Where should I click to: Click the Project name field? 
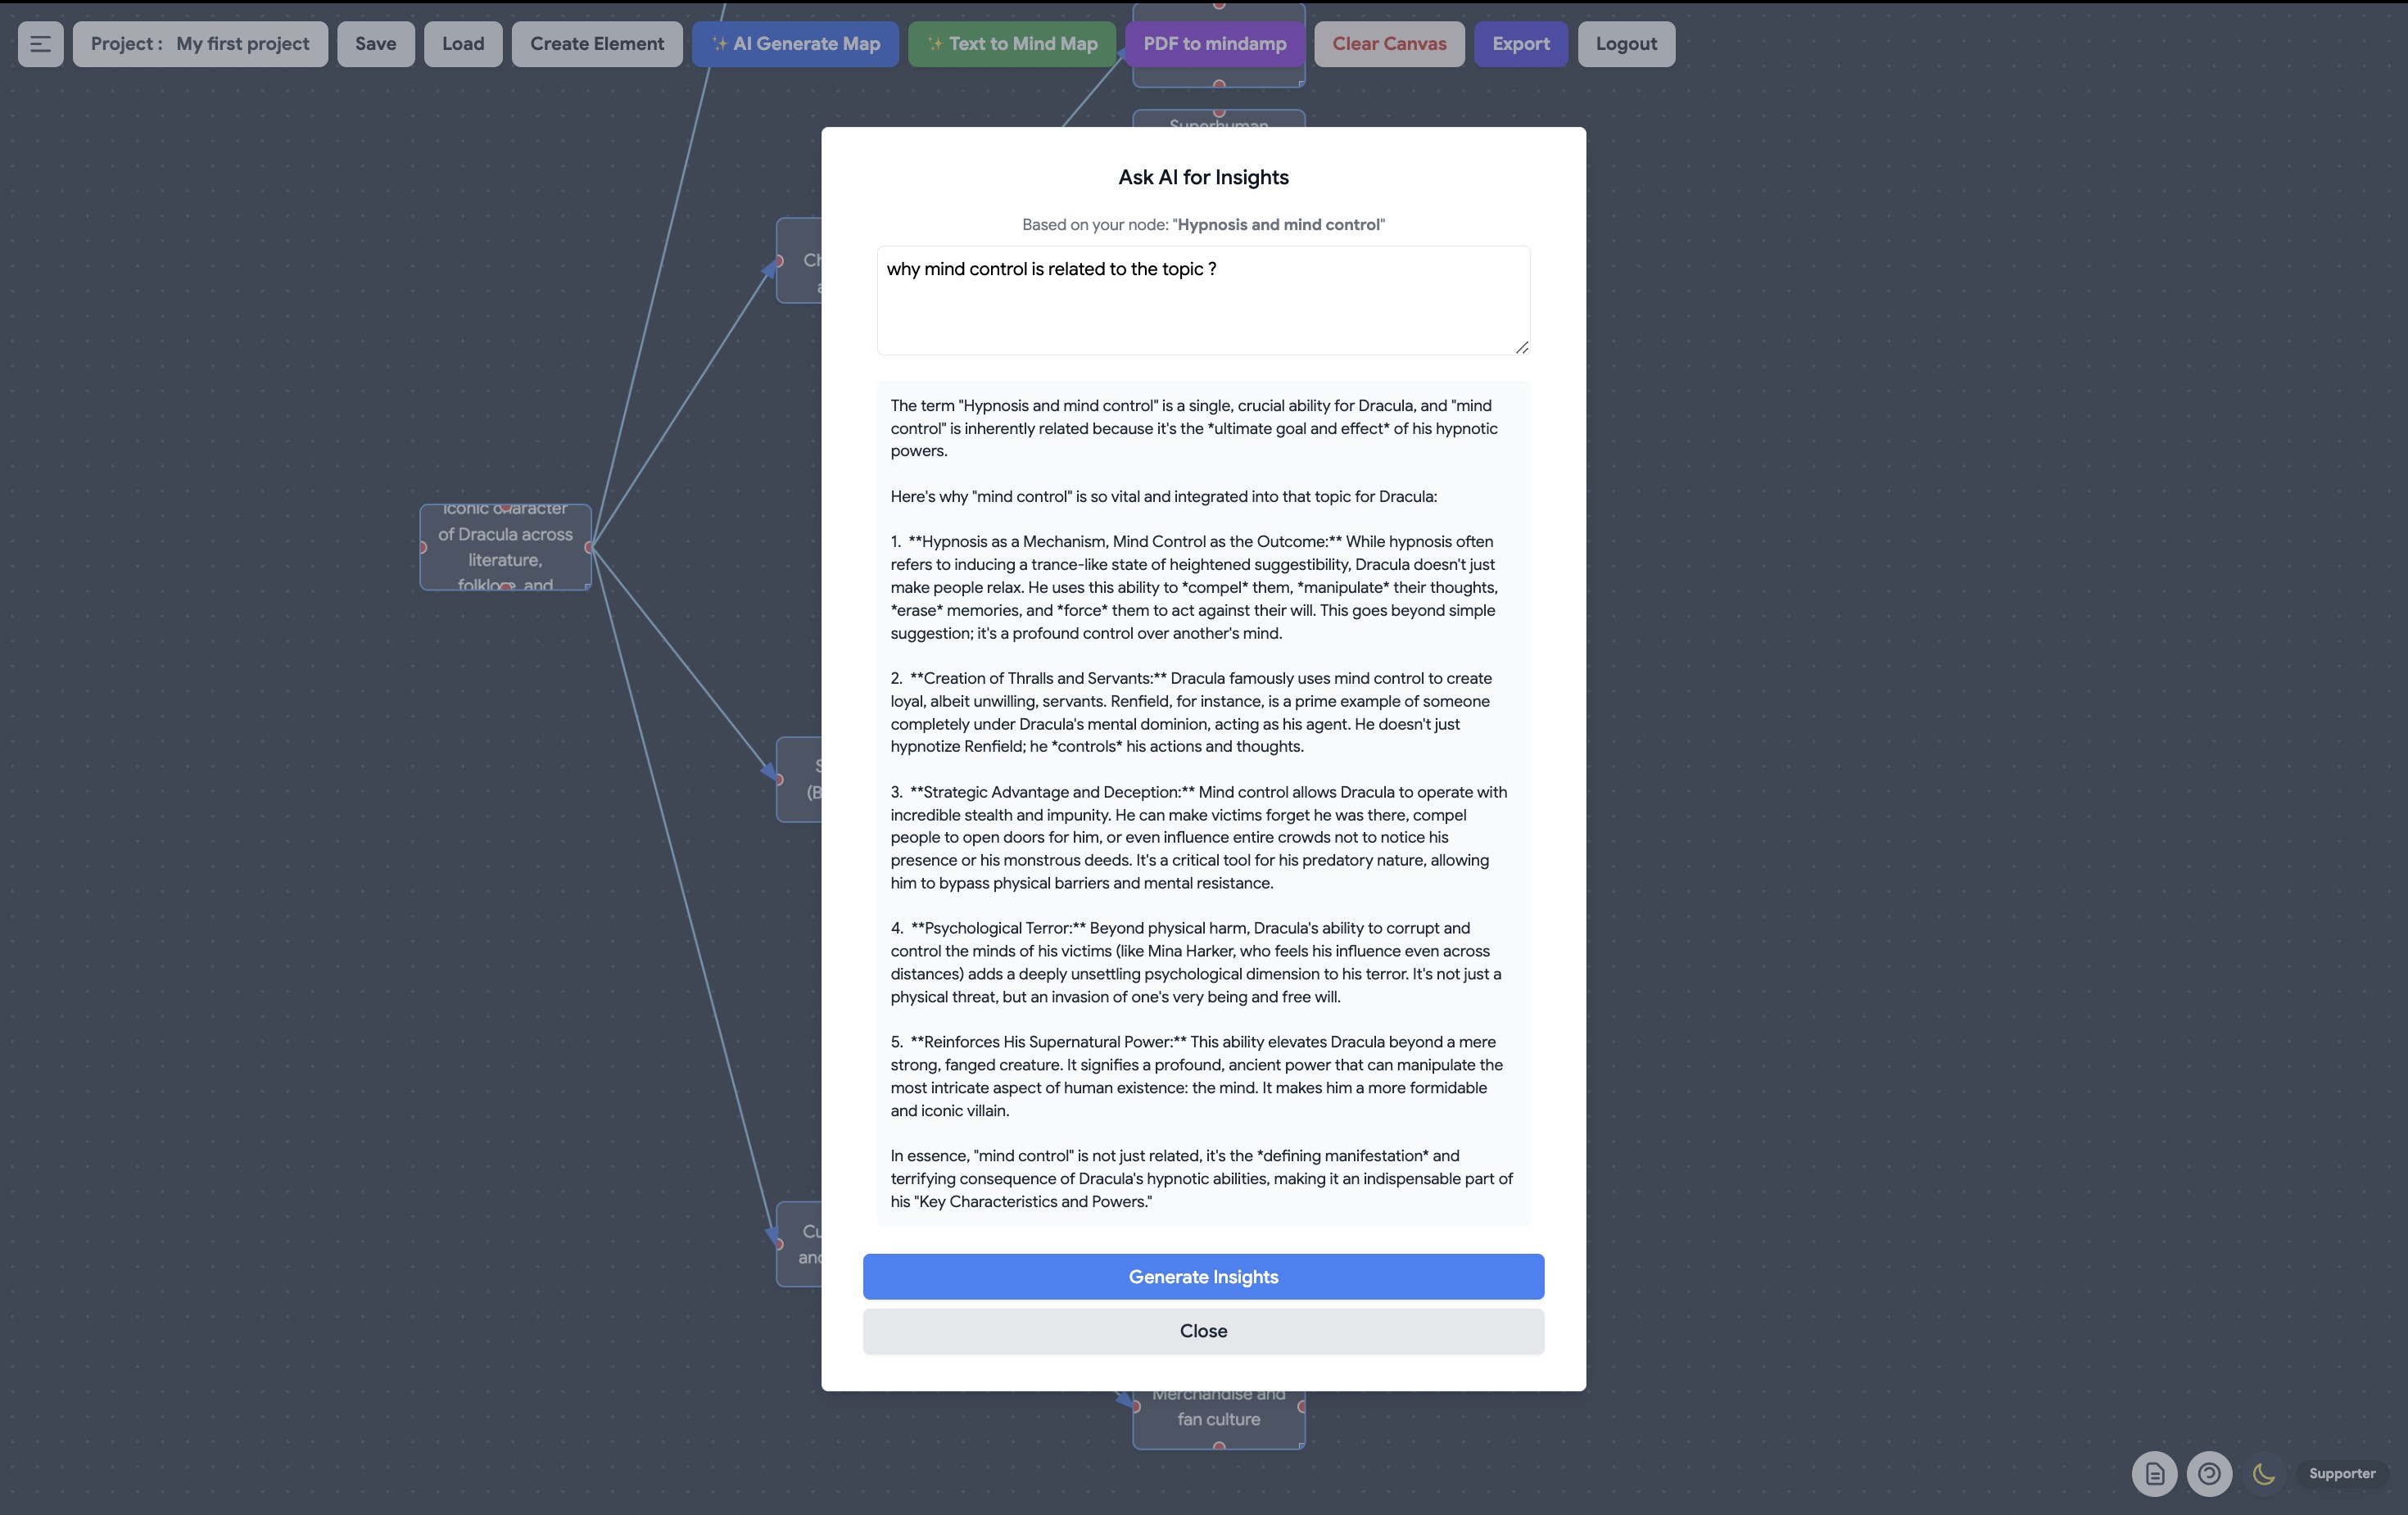(x=200, y=44)
